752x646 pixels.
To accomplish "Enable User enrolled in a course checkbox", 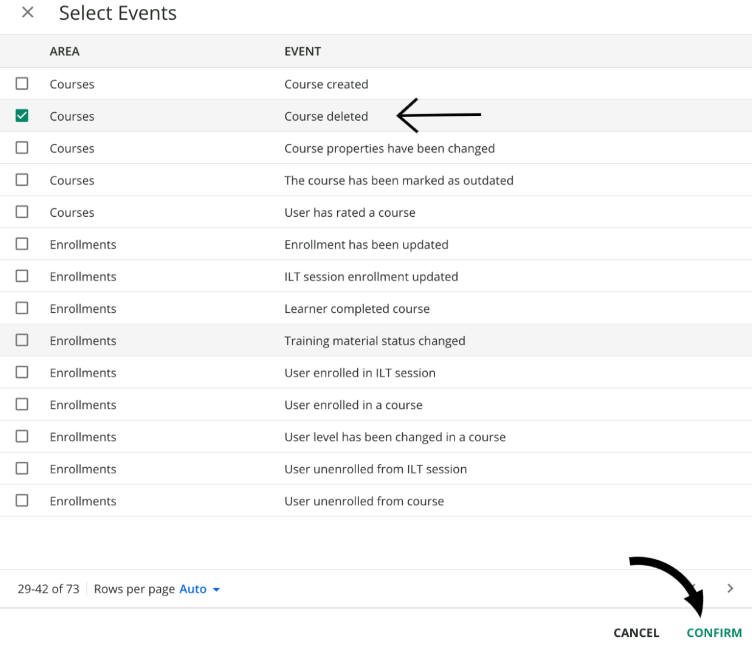I will click(22, 404).
